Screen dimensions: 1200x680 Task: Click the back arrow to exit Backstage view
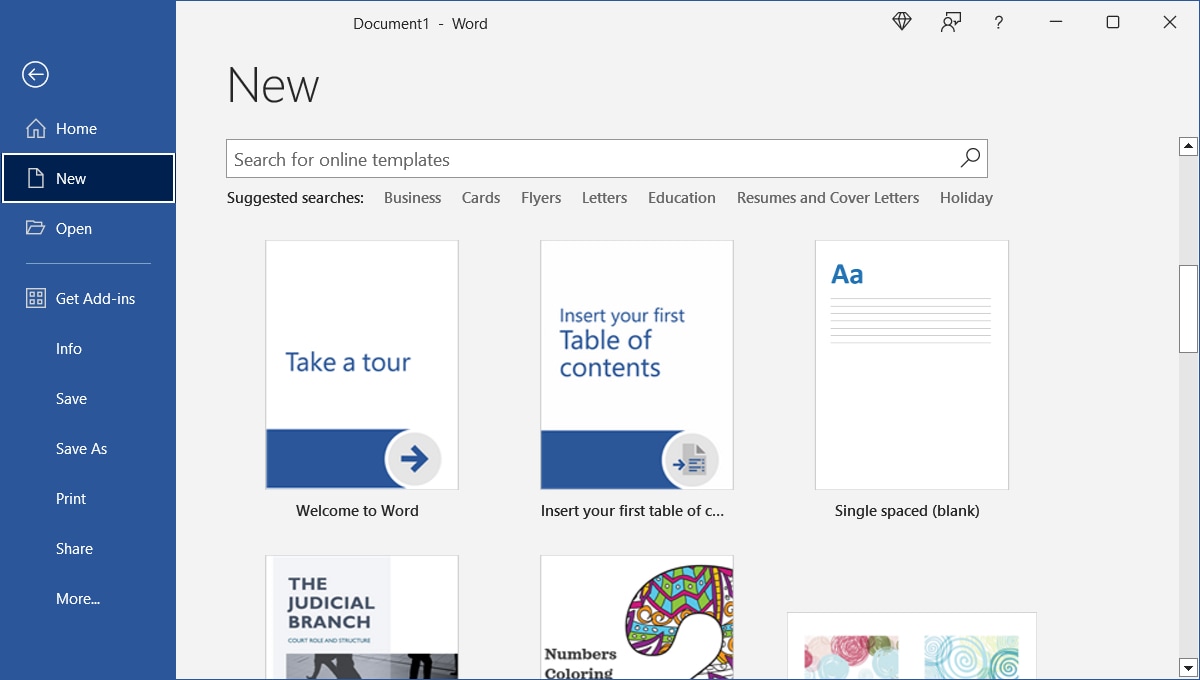tap(35, 74)
